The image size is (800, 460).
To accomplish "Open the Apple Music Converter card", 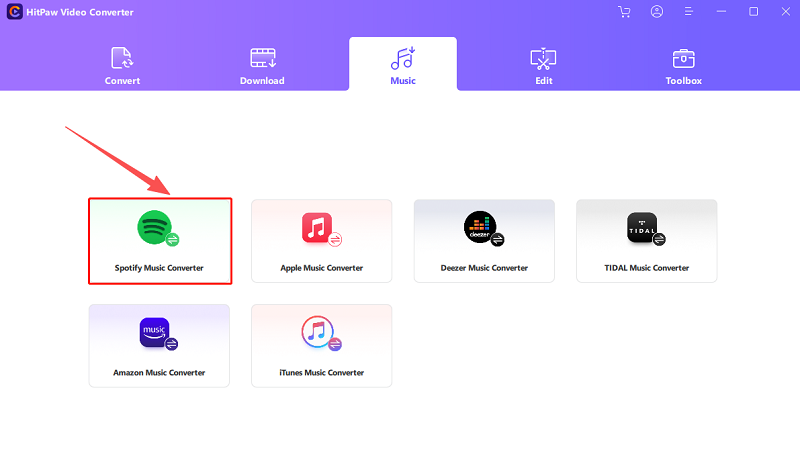I will (x=321, y=241).
